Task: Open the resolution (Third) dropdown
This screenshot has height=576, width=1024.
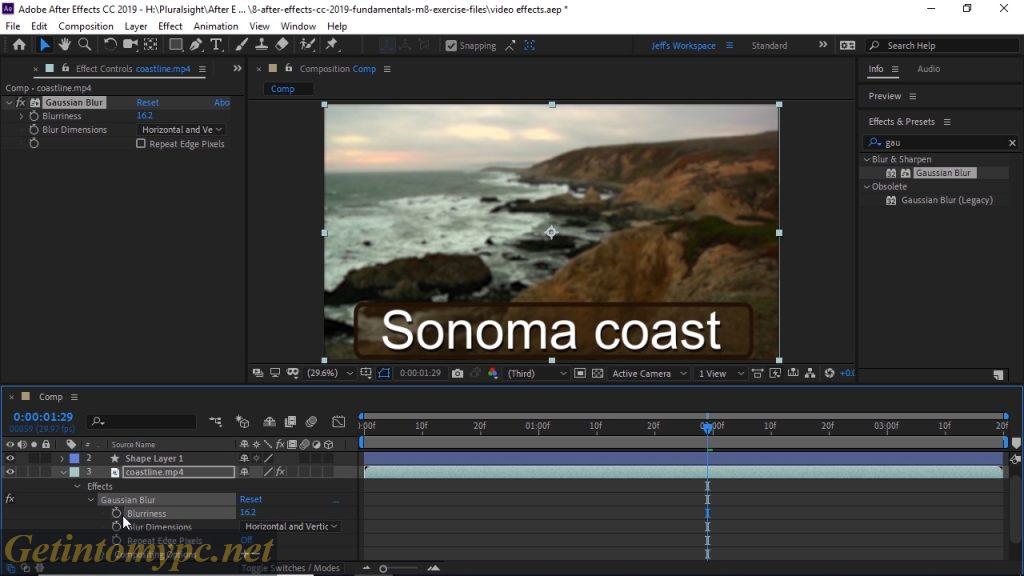Action: (537, 374)
